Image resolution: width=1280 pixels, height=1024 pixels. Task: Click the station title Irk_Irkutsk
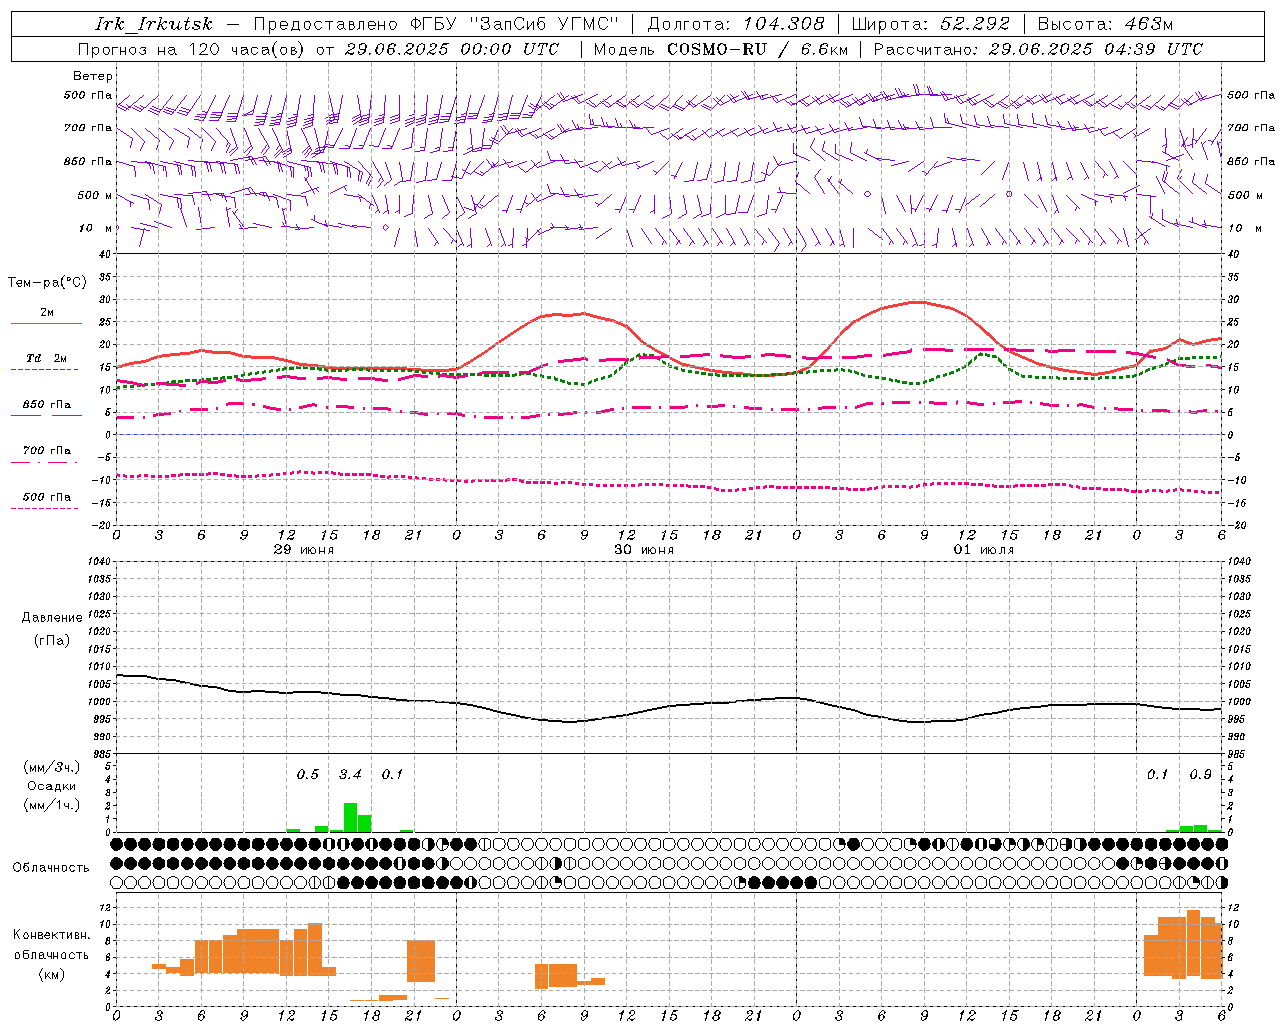tap(154, 24)
